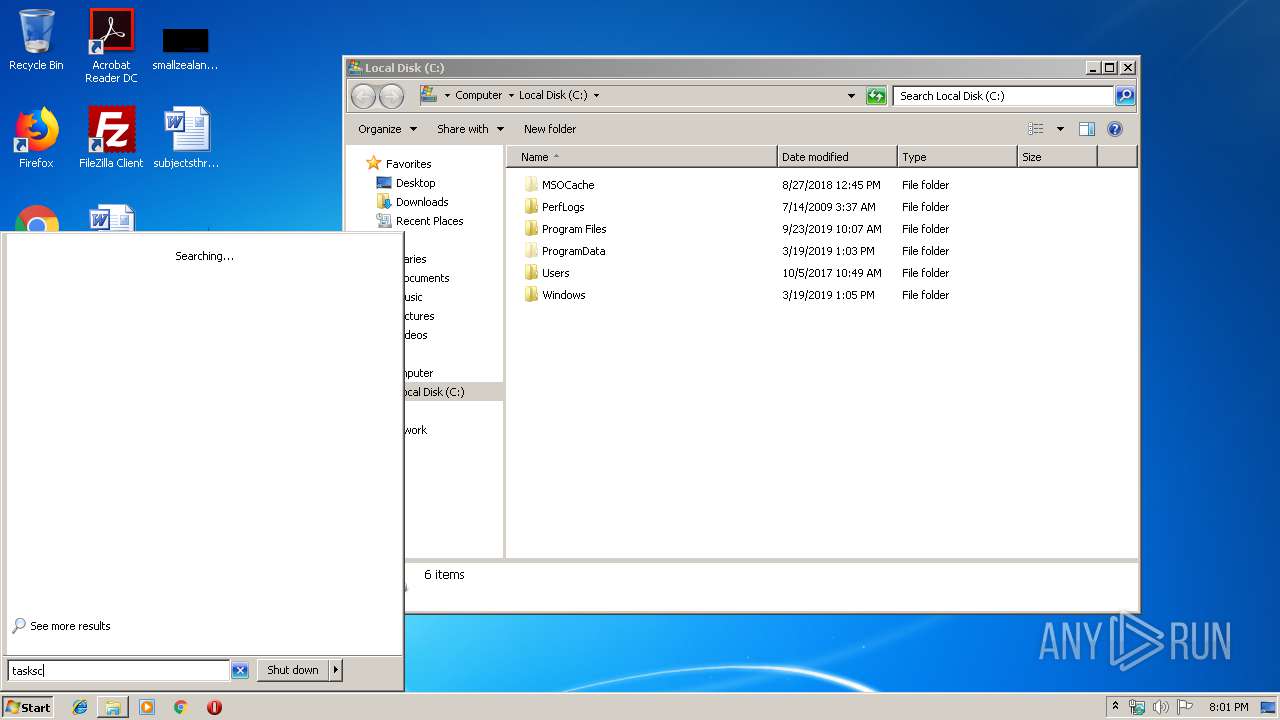Open Acrobat Reader DC desktop shortcut
1280x720 pixels.
pyautogui.click(x=111, y=46)
